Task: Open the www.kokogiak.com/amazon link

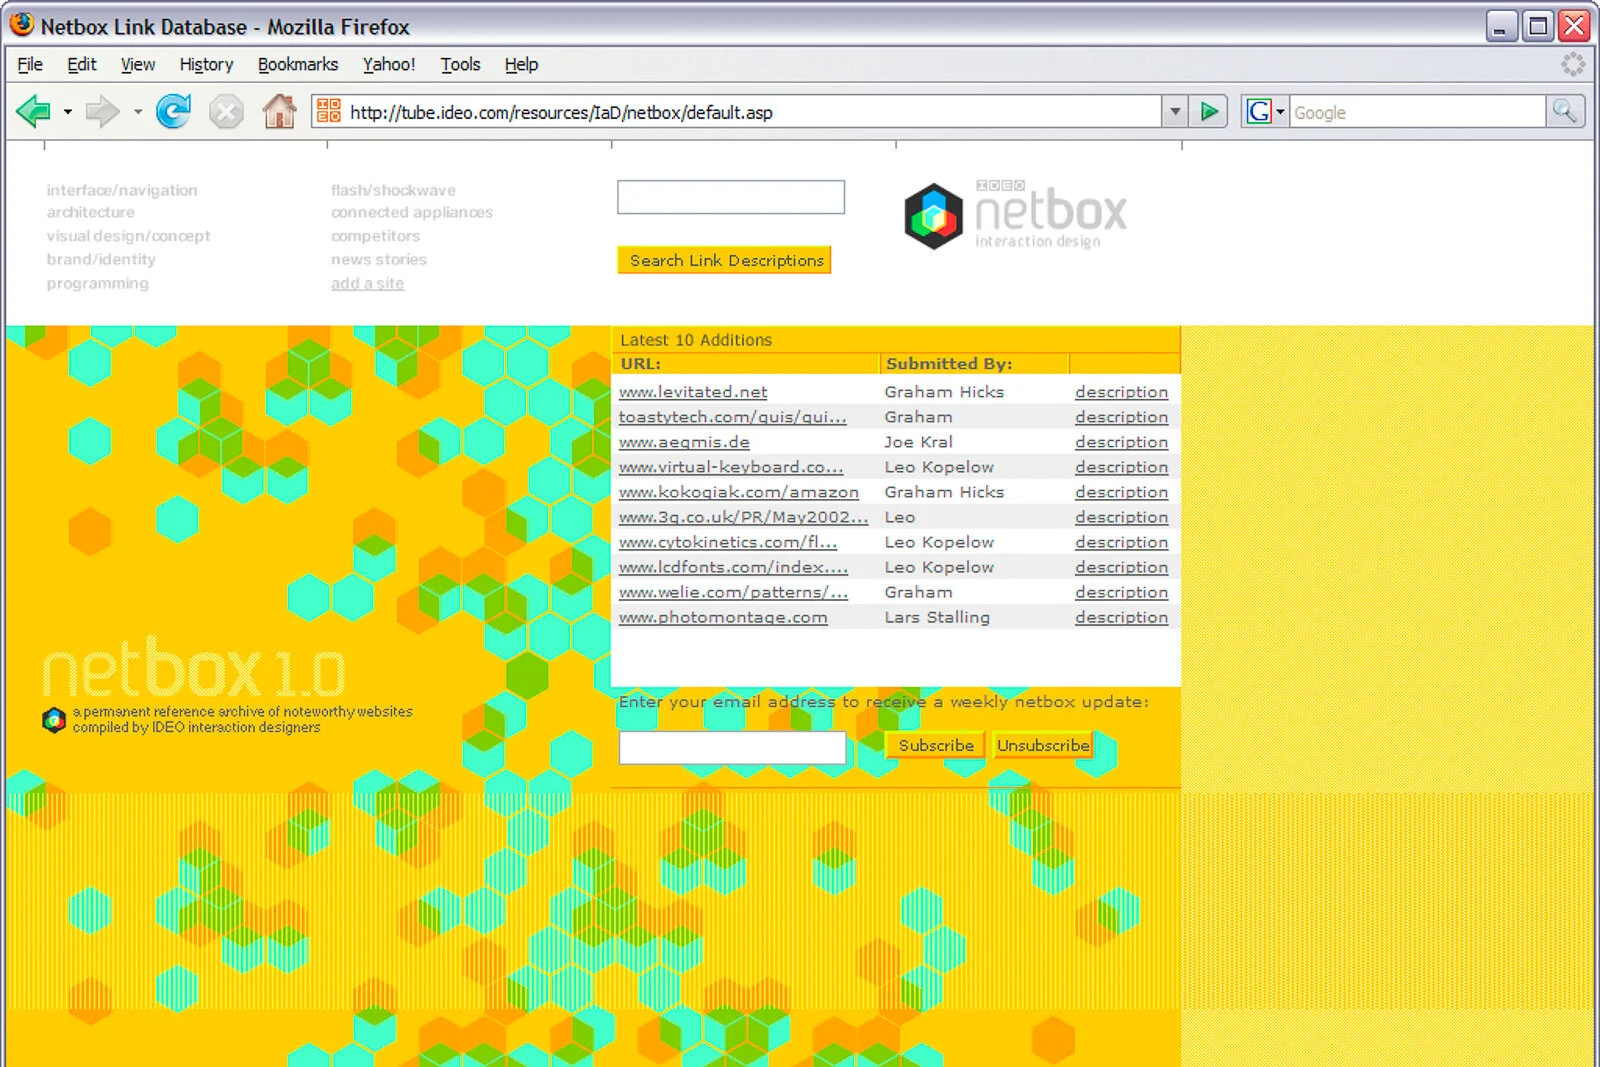Action: 739,492
